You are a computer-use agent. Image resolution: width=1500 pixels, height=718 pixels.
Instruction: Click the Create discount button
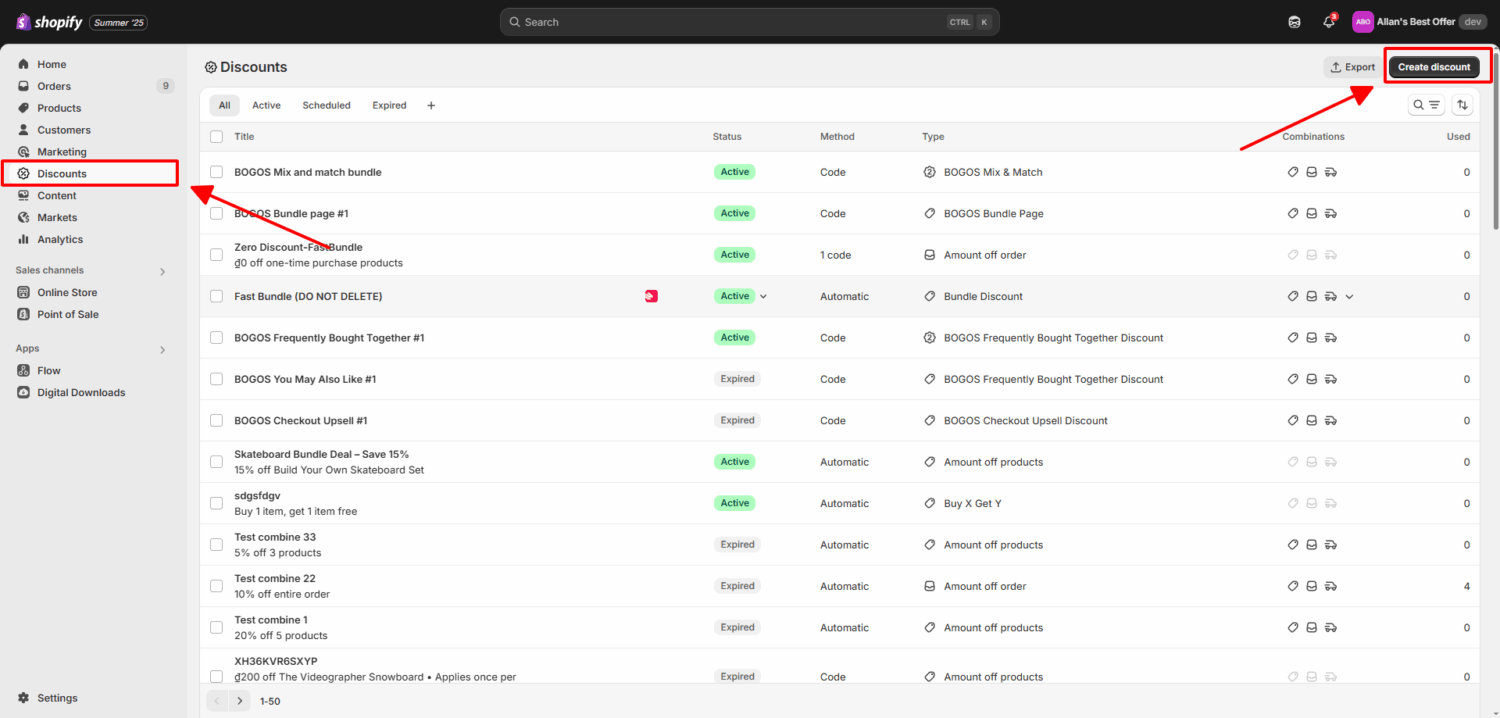click(x=1434, y=67)
